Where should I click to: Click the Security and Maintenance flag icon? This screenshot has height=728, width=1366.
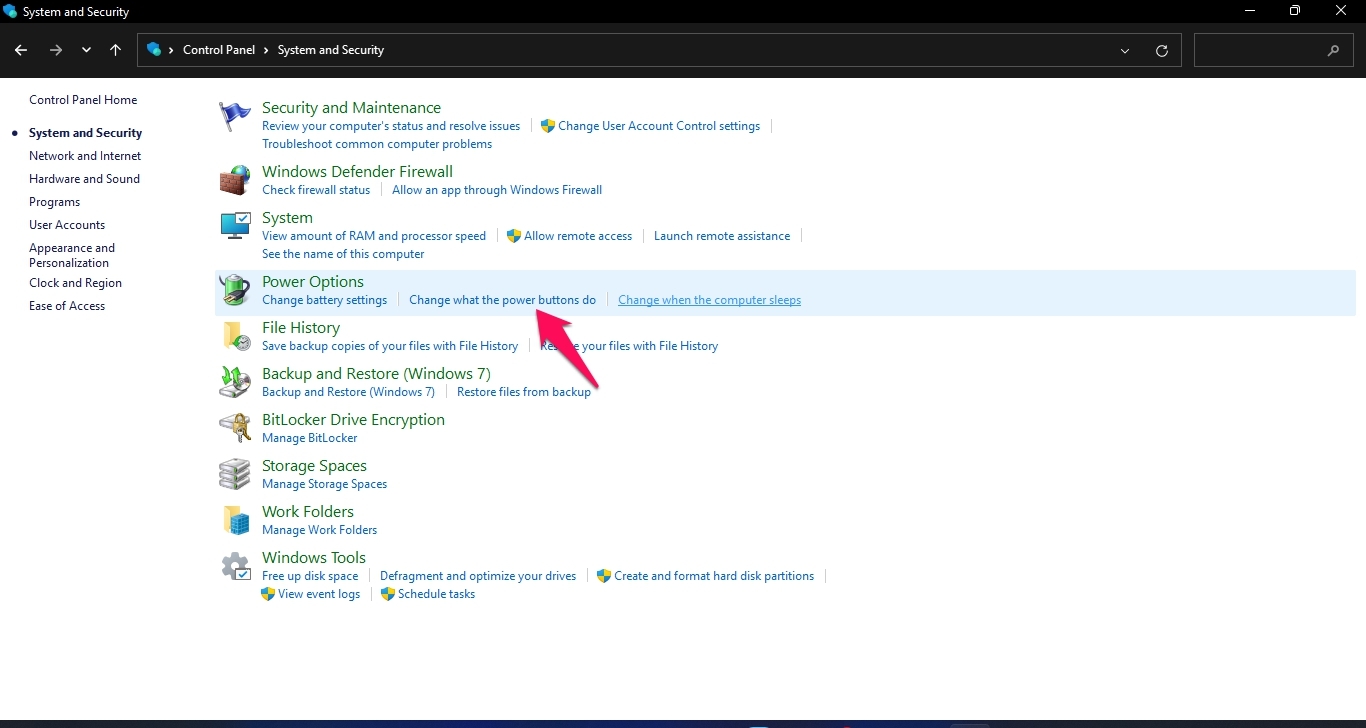point(235,116)
